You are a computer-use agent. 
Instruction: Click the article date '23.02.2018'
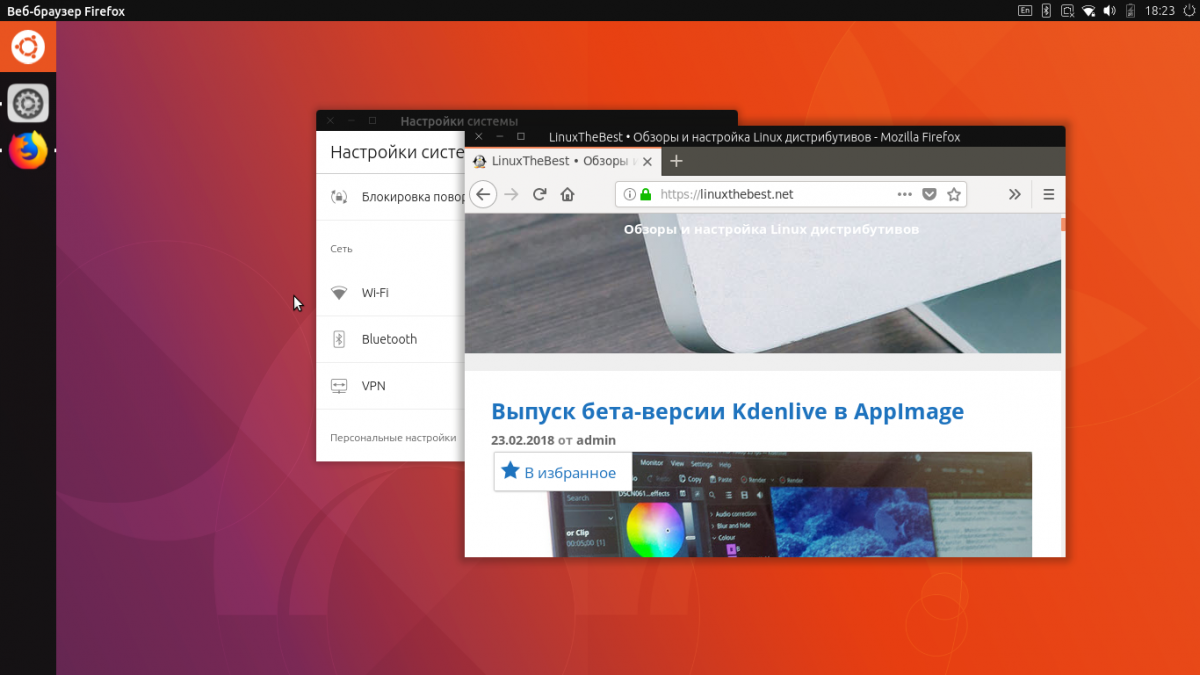click(522, 440)
